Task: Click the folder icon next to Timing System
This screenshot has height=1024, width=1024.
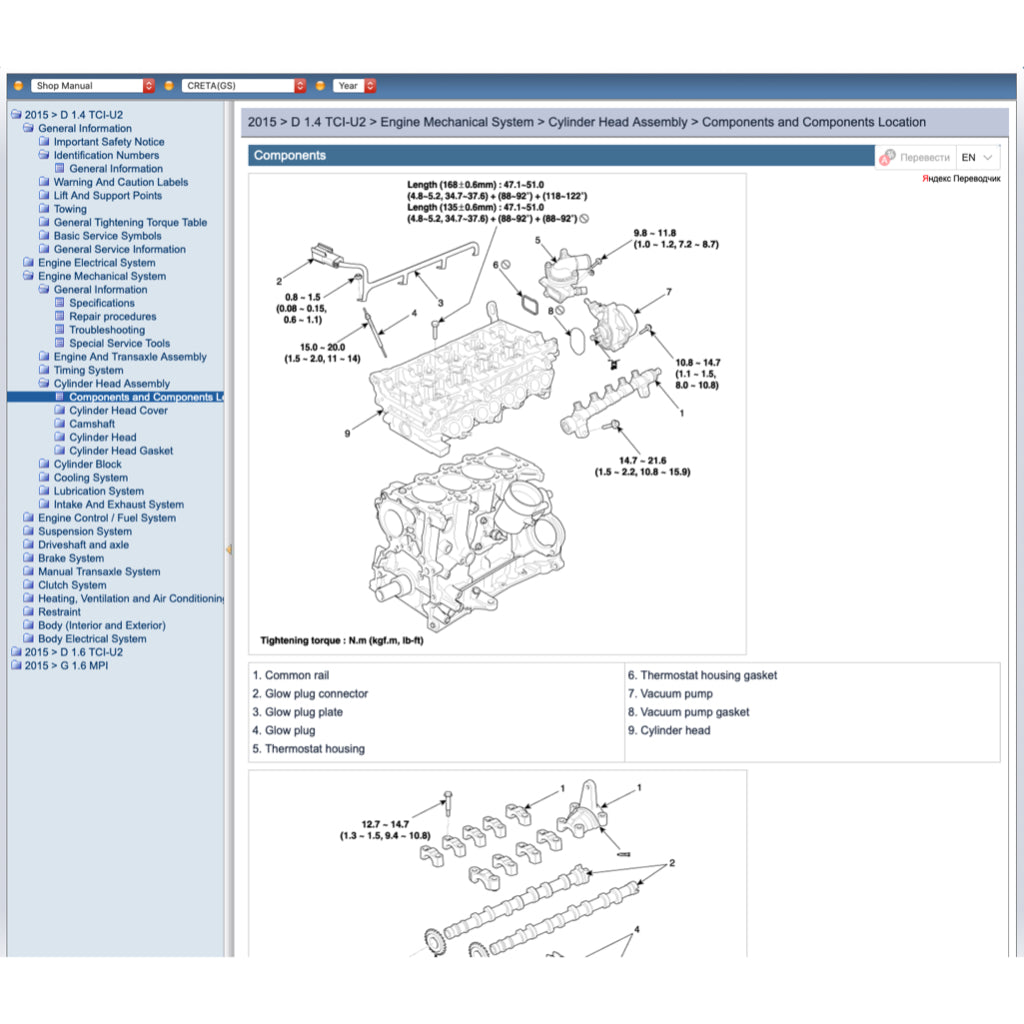Action: [44, 369]
